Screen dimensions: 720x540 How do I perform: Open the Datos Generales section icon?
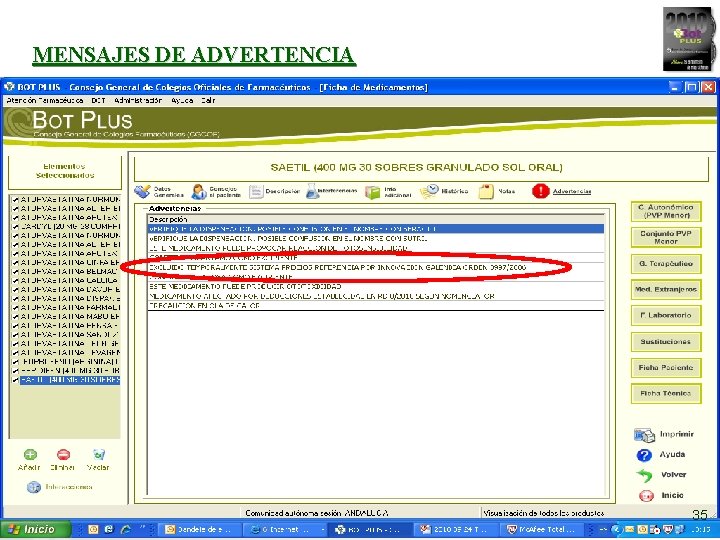point(143,191)
